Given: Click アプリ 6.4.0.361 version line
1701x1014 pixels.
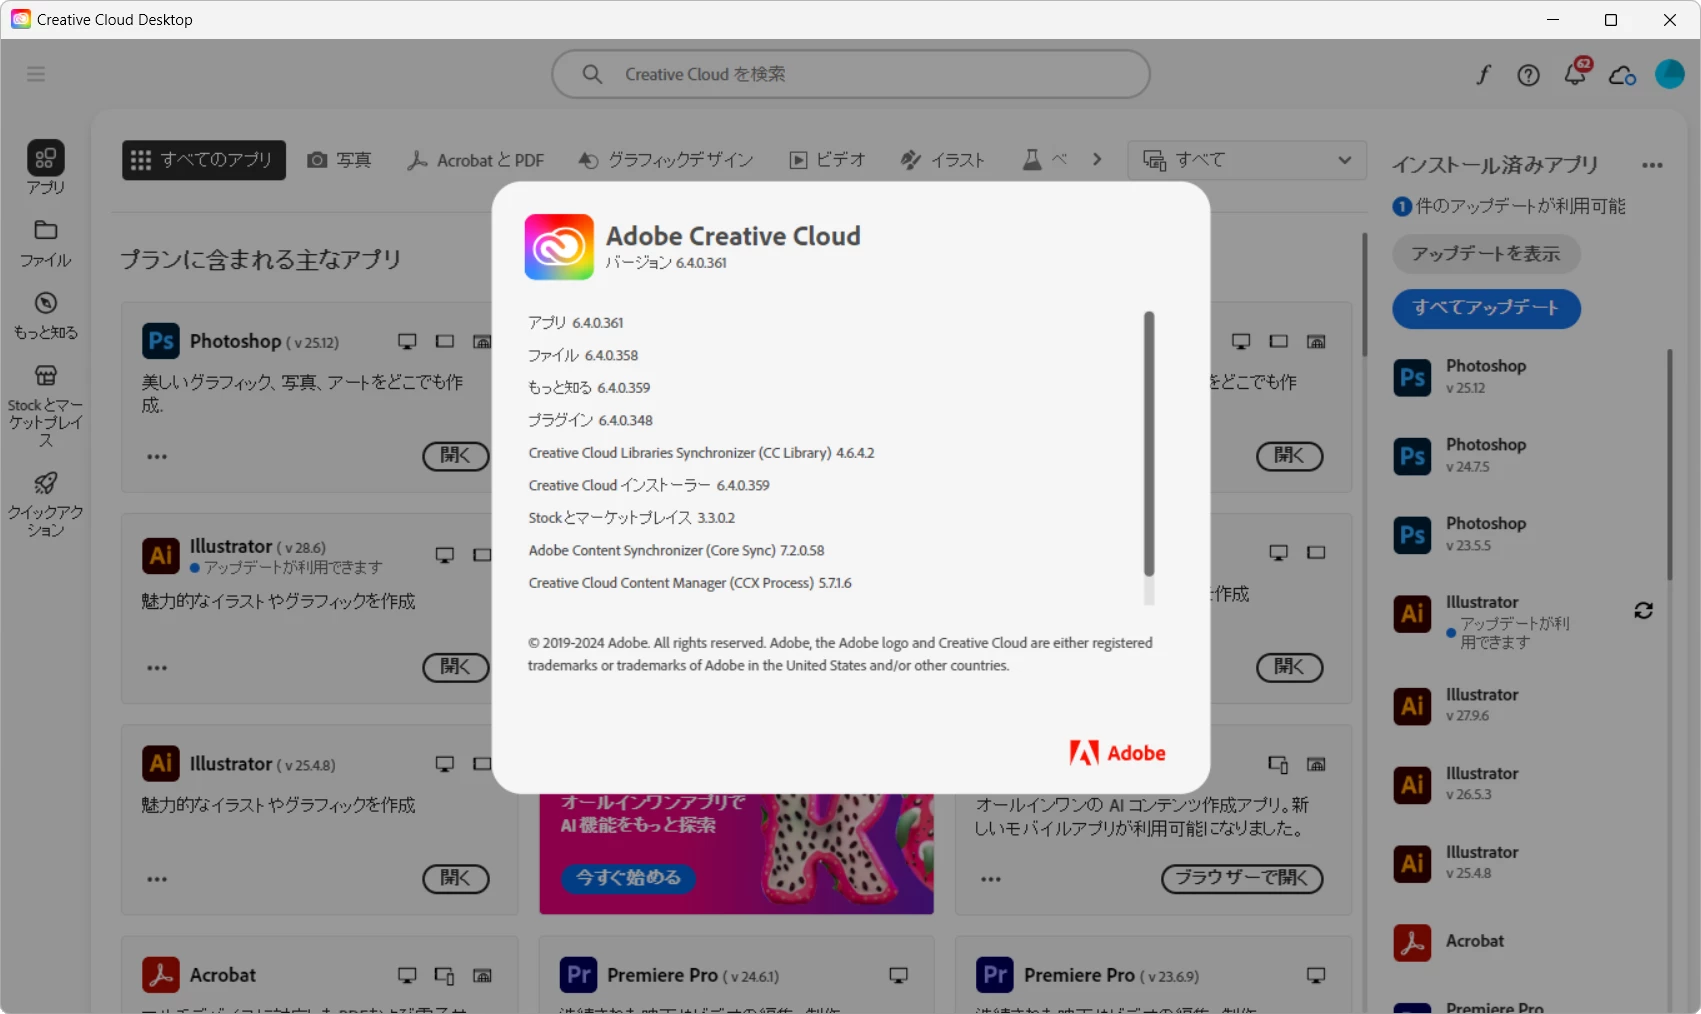Looking at the screenshot, I should click(x=576, y=323).
